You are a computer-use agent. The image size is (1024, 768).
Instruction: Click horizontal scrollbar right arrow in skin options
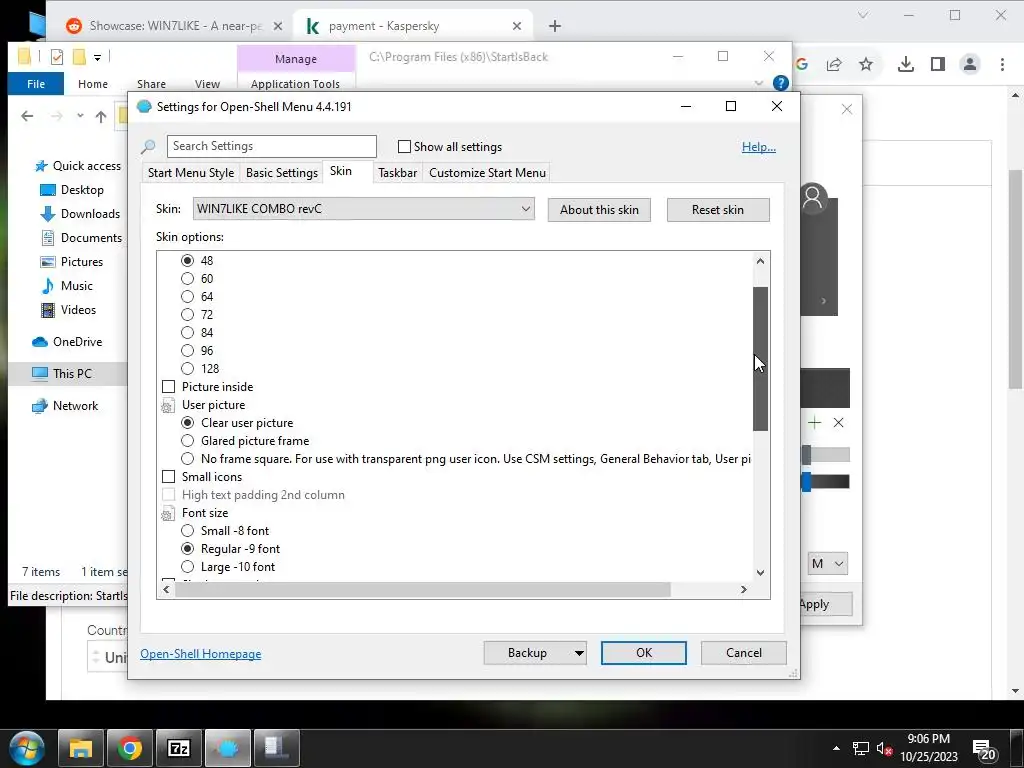743,590
